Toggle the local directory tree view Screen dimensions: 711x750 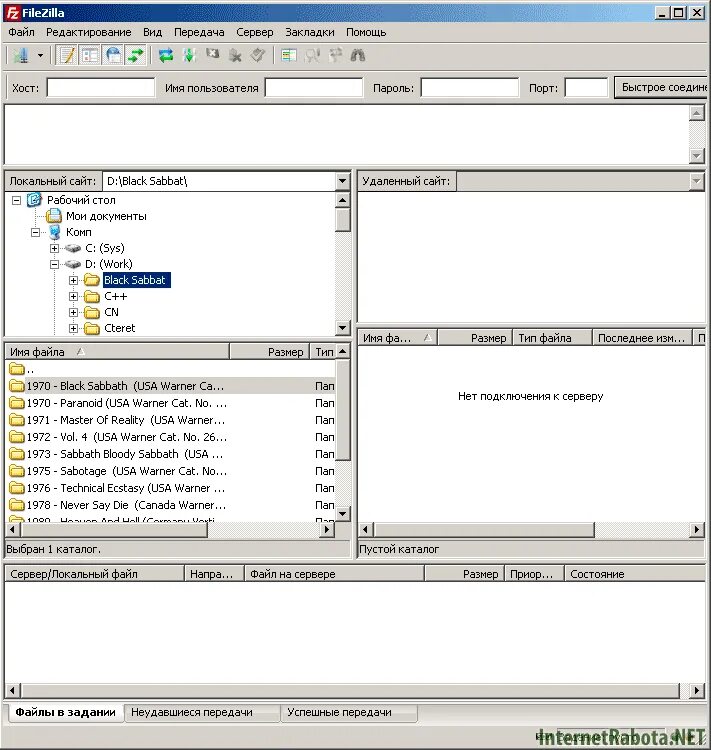coord(90,55)
